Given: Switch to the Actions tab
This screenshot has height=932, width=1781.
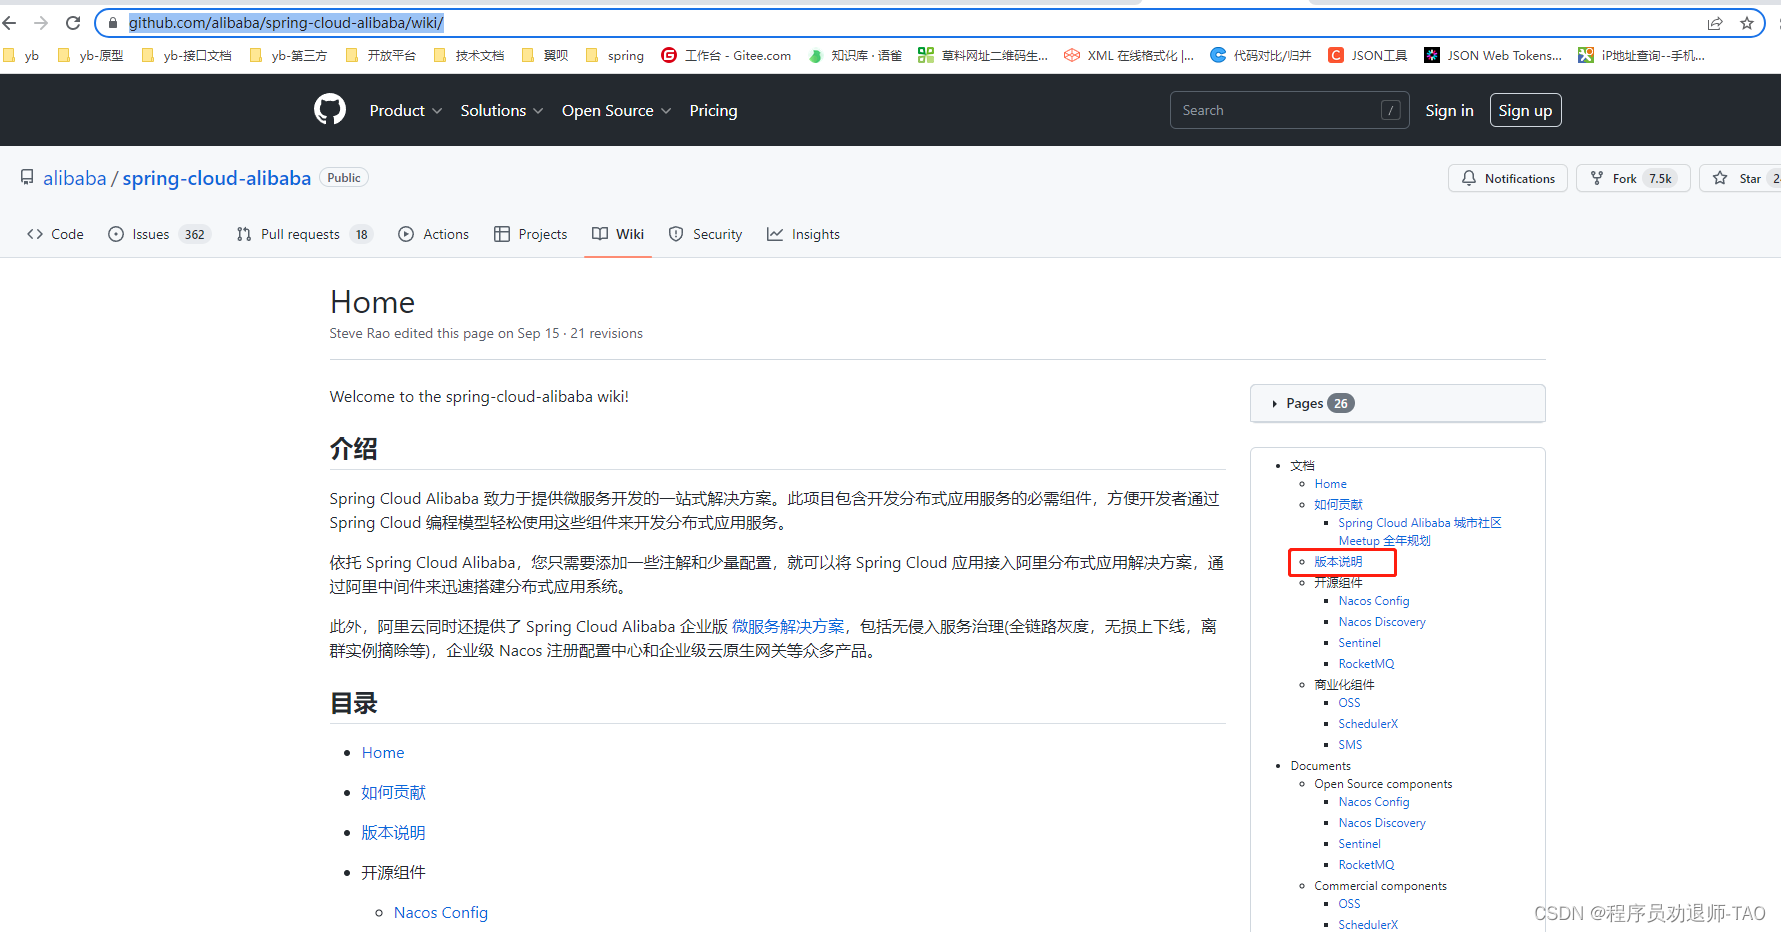Looking at the screenshot, I should coord(433,234).
